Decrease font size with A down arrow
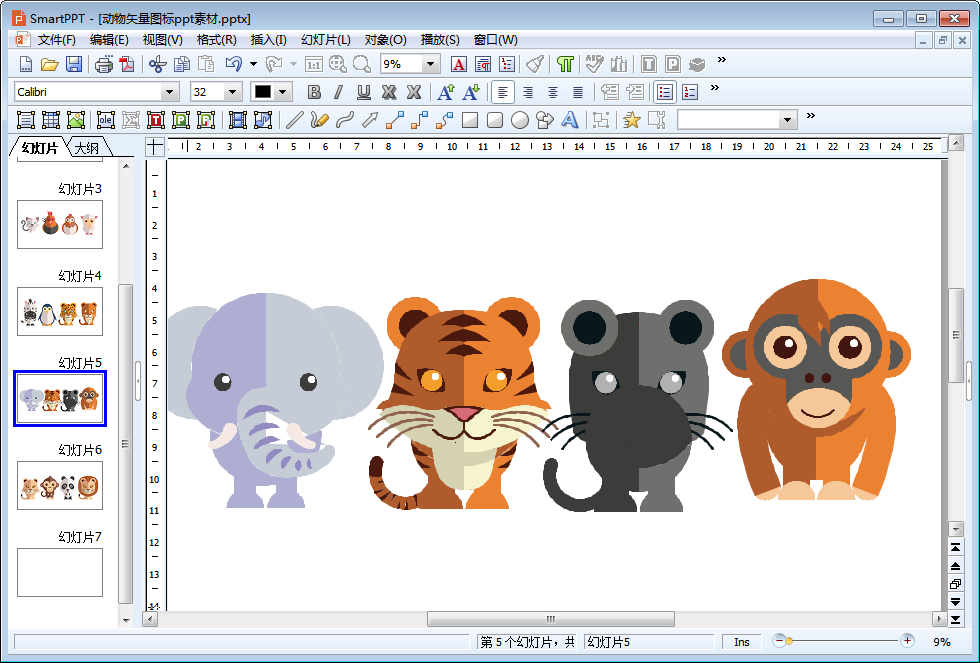The width and height of the screenshot is (980, 663). (x=471, y=92)
